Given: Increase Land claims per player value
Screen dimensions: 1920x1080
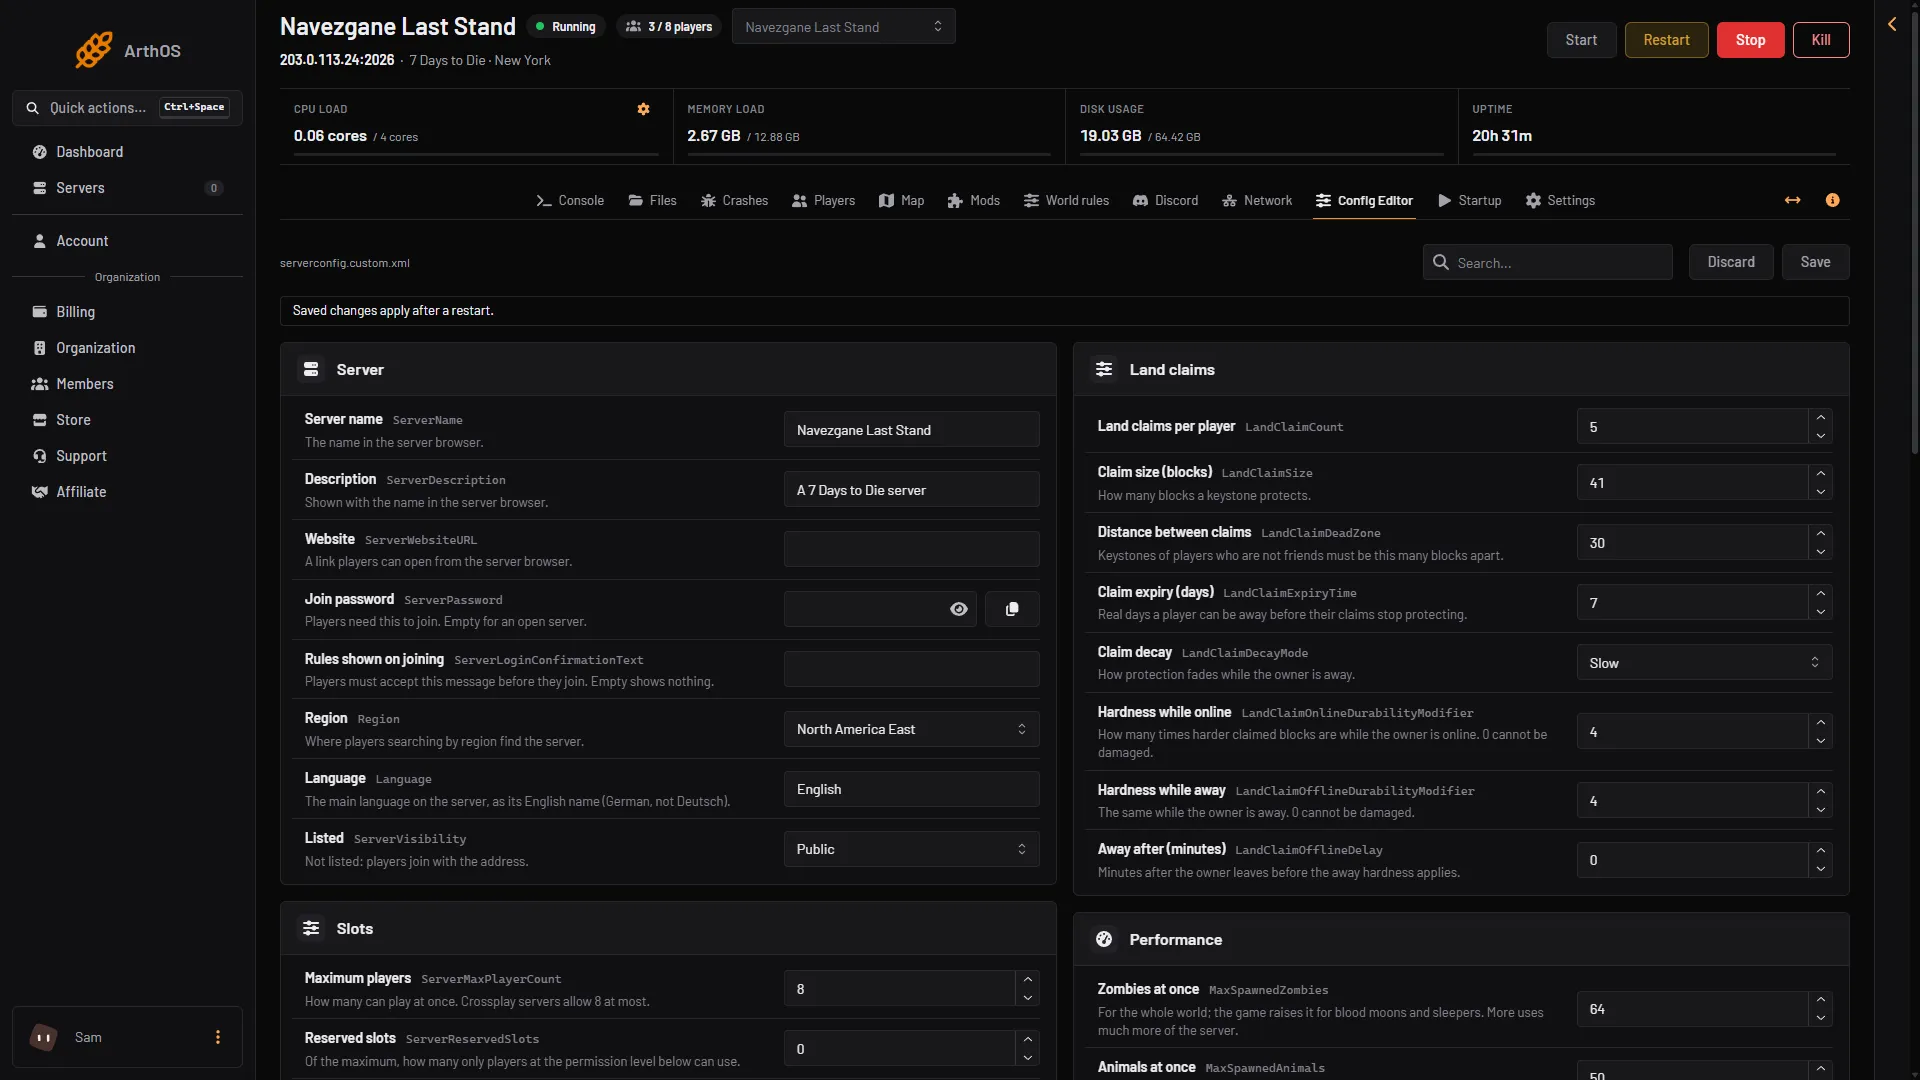Looking at the screenshot, I should 1820,418.
